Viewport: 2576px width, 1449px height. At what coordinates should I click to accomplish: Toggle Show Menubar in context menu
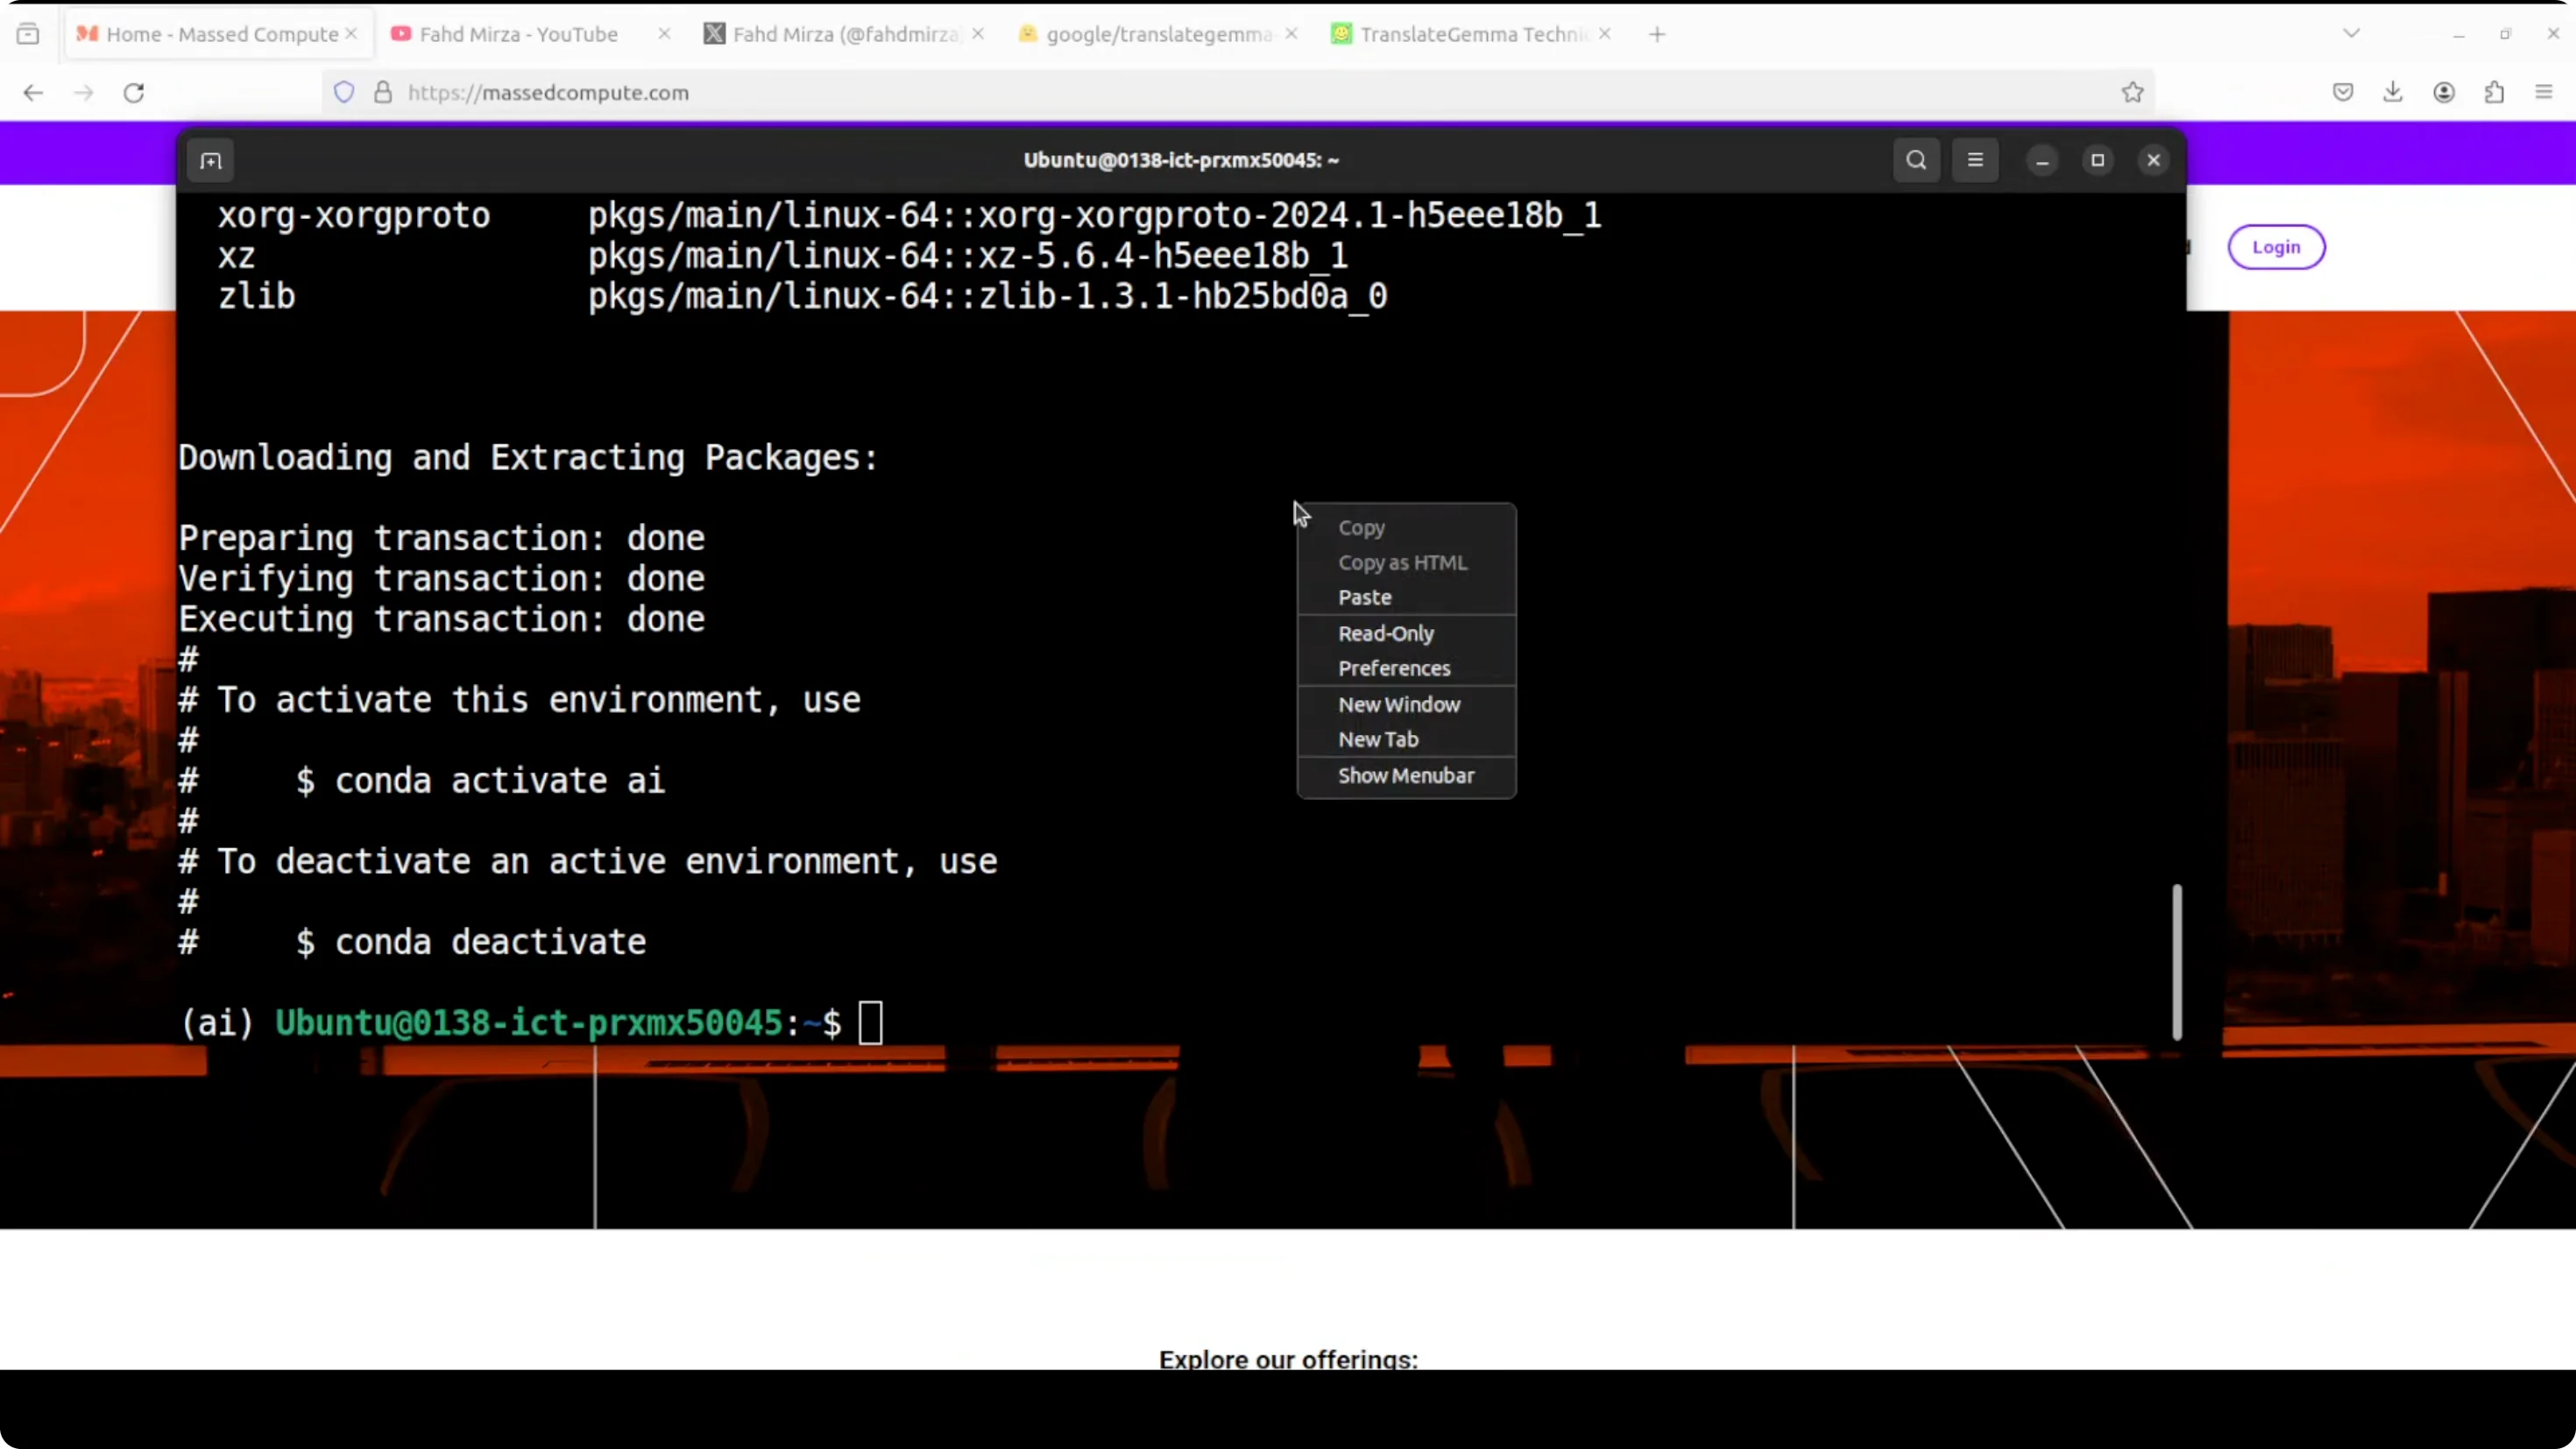[x=1405, y=775]
